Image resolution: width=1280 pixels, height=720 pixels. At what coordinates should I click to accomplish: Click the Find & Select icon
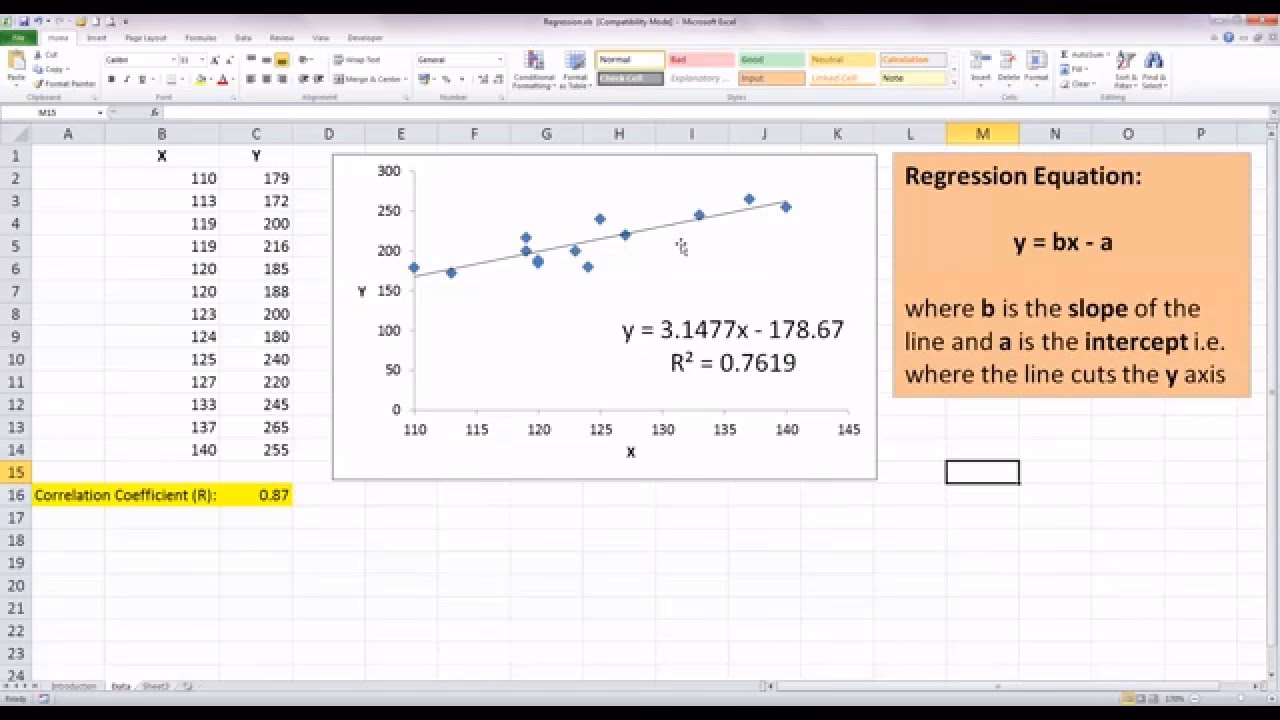[1155, 70]
